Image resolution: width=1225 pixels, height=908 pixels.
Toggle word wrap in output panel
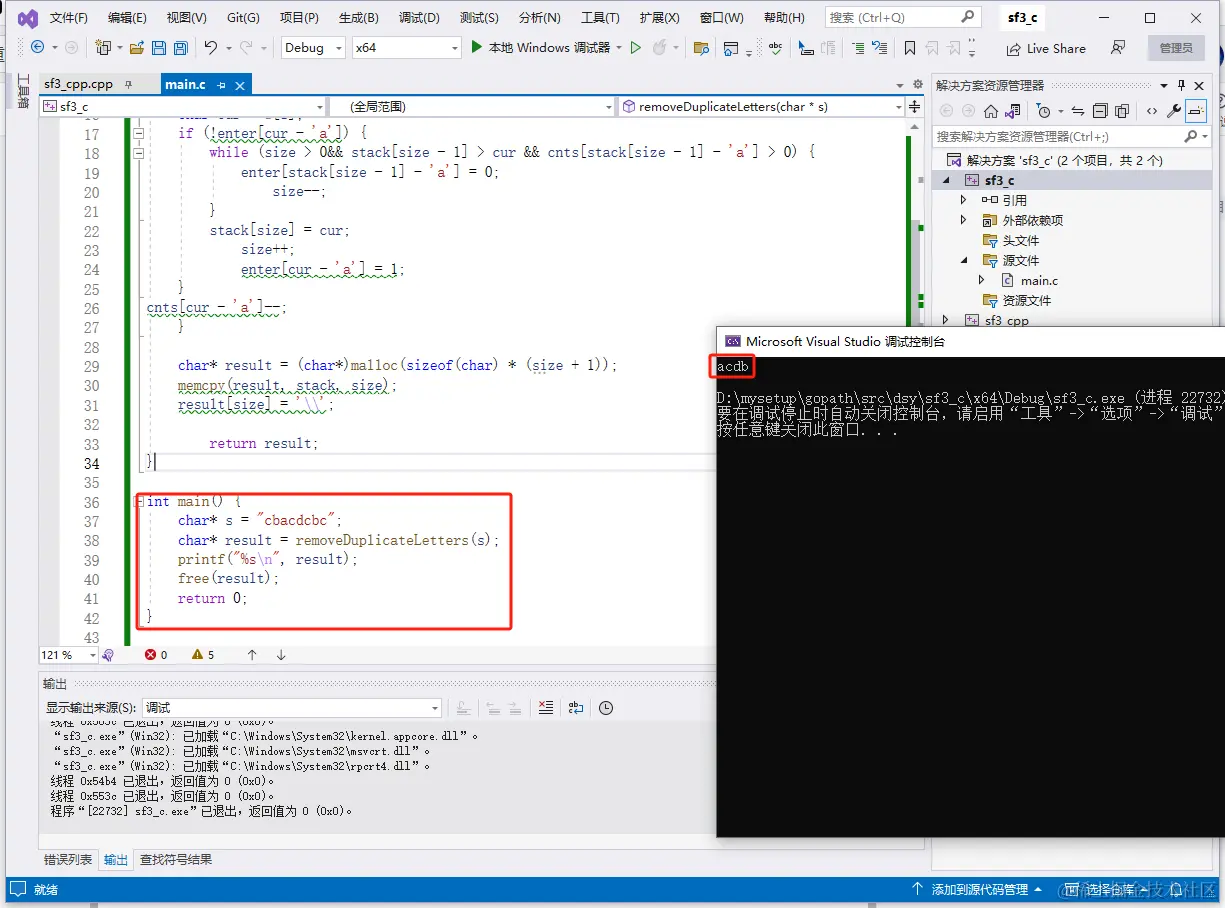576,708
